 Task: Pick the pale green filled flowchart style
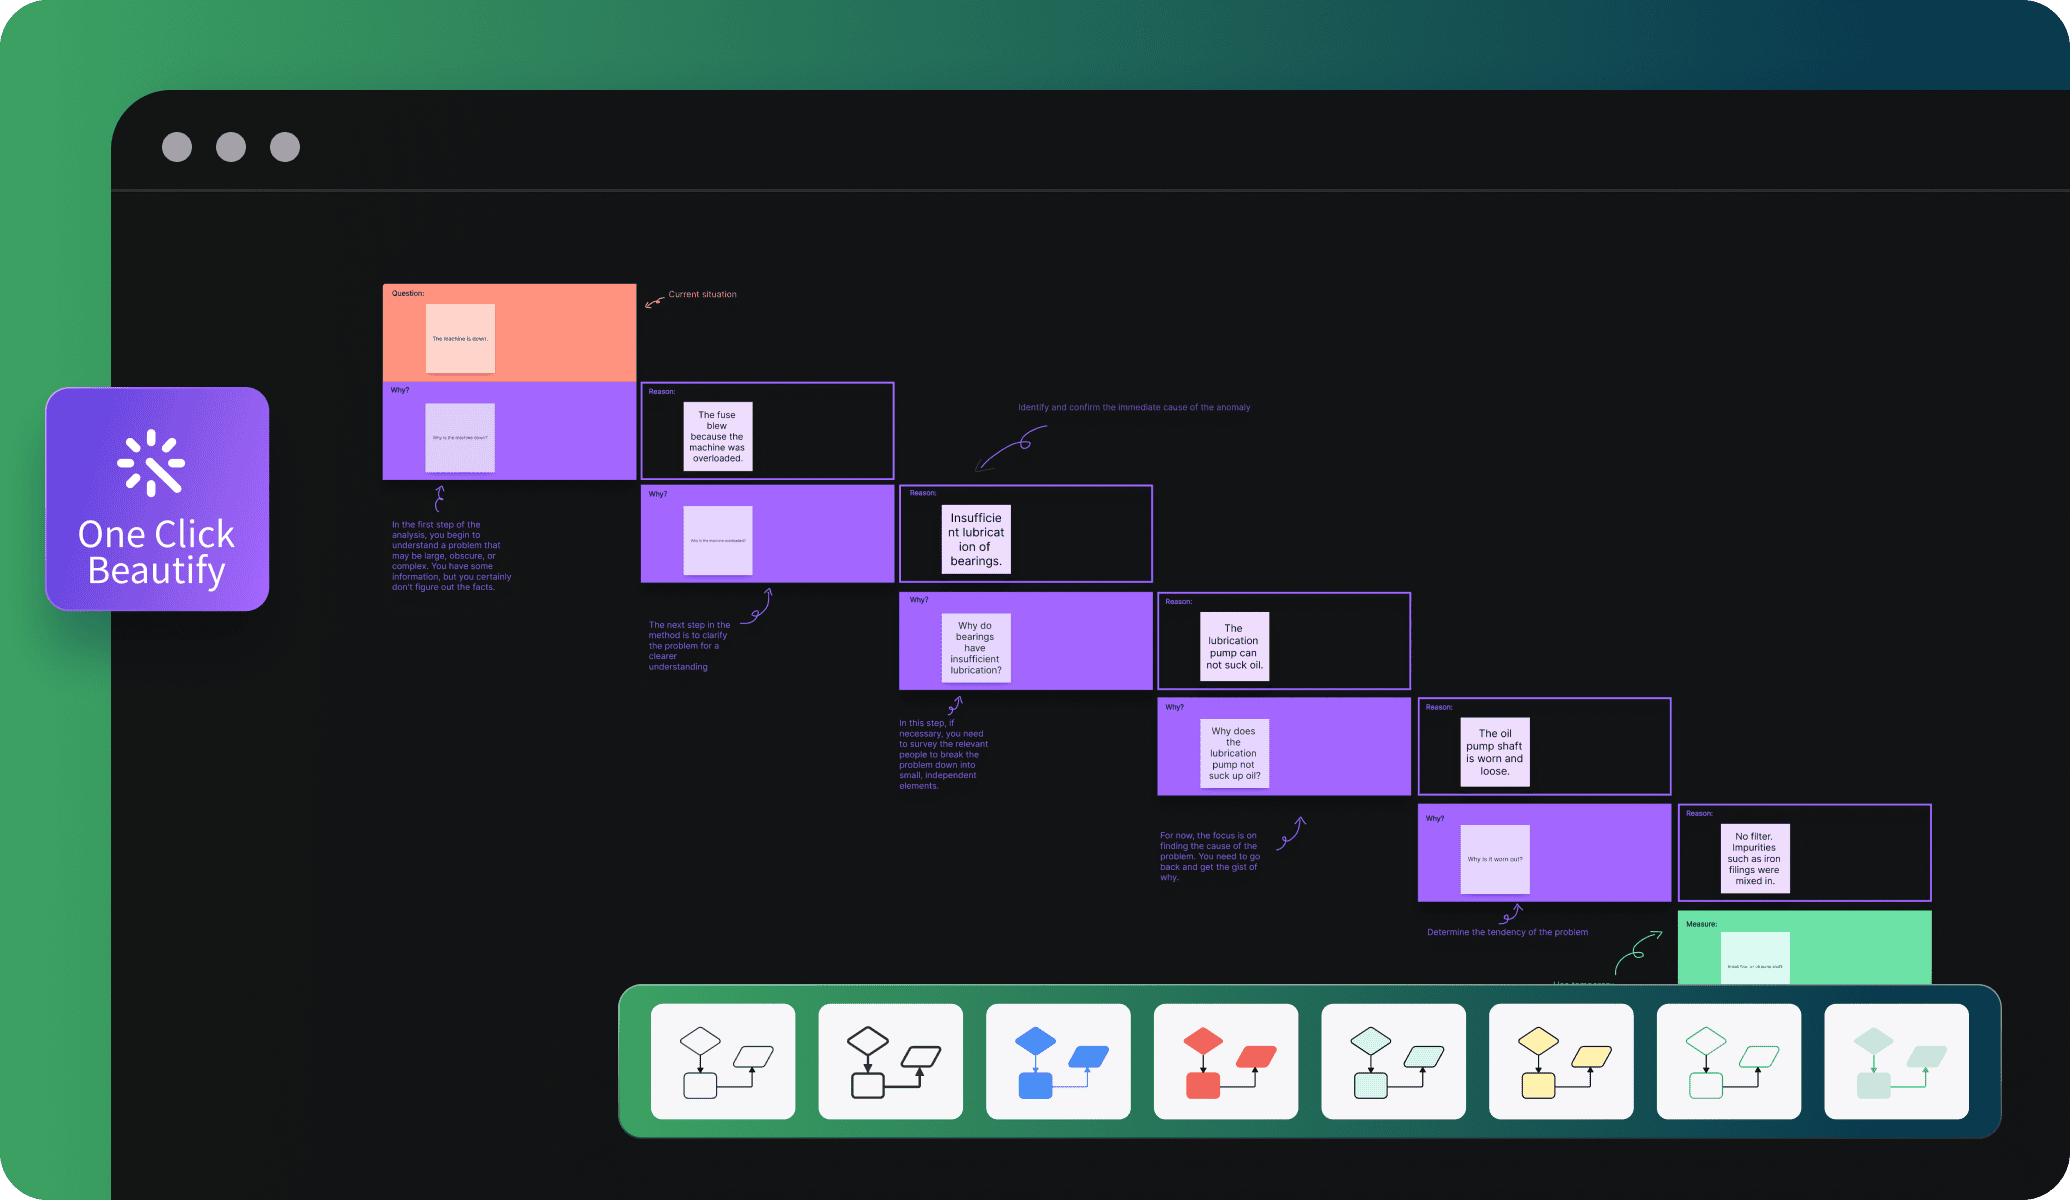pos(1896,1061)
